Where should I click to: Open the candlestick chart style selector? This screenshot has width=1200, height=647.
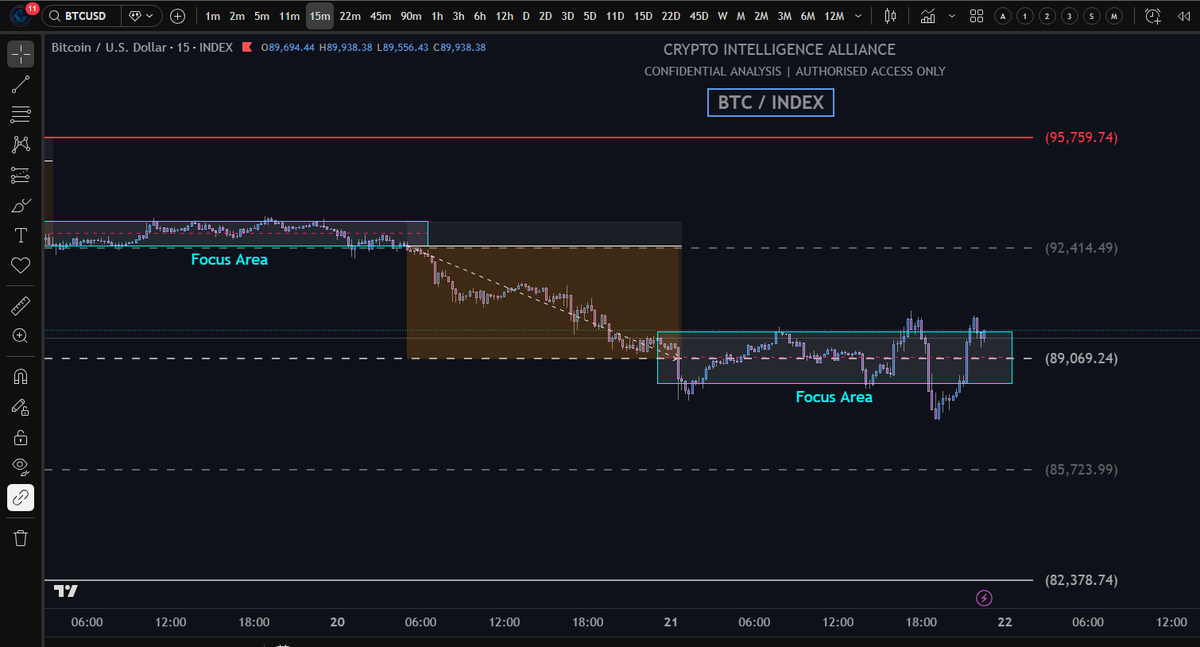(x=891, y=16)
